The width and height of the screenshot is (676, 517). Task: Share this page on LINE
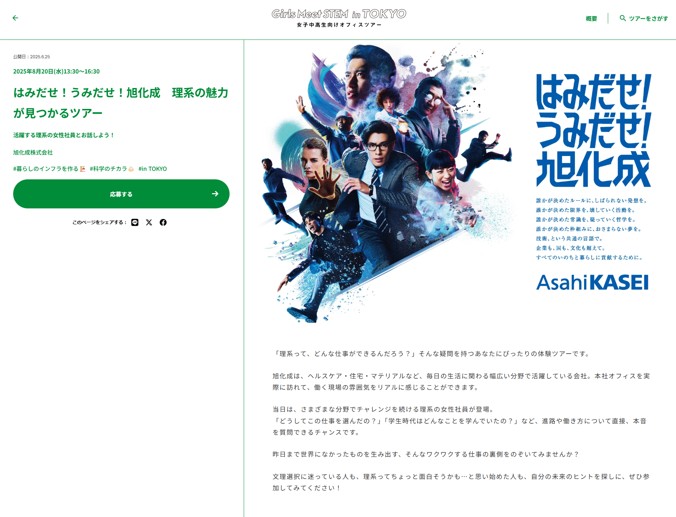point(135,222)
